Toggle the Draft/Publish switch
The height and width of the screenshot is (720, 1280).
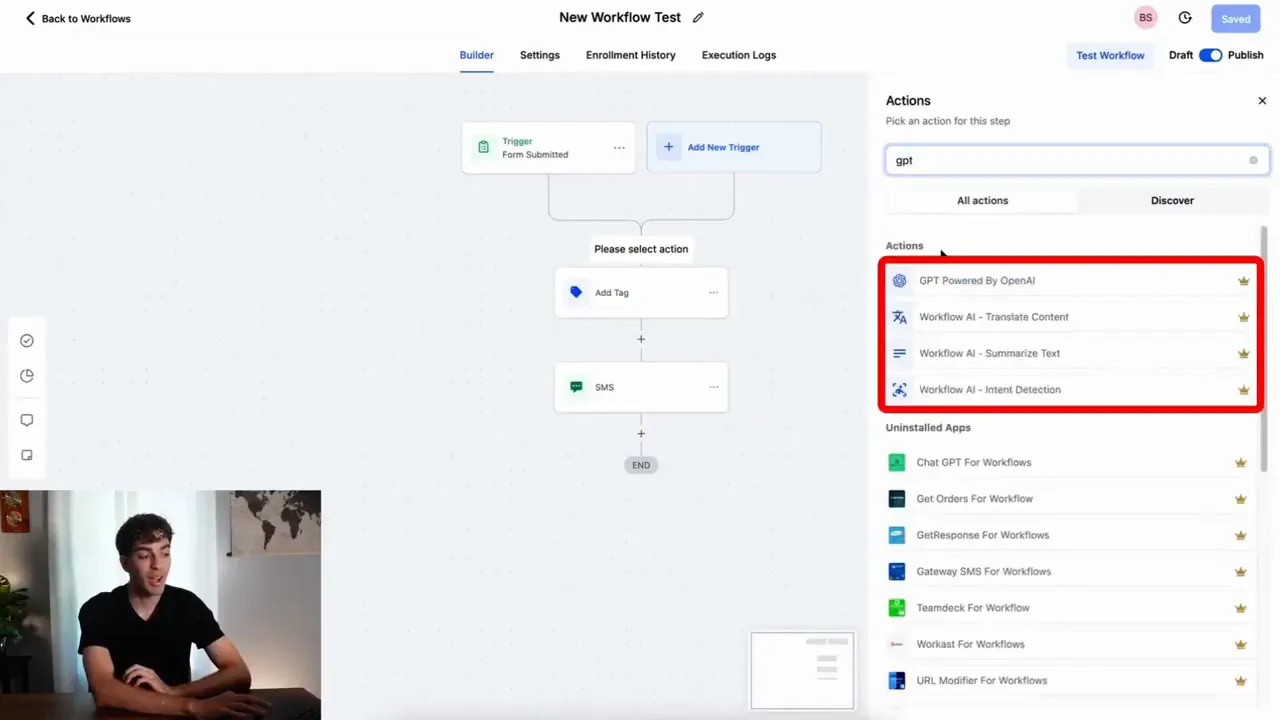coord(1210,55)
